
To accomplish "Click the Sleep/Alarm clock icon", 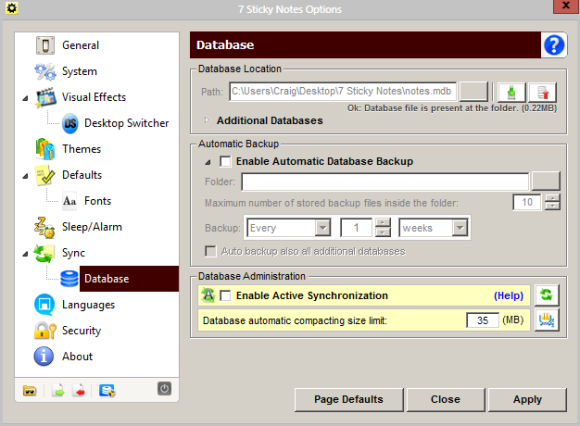I will pos(44,227).
